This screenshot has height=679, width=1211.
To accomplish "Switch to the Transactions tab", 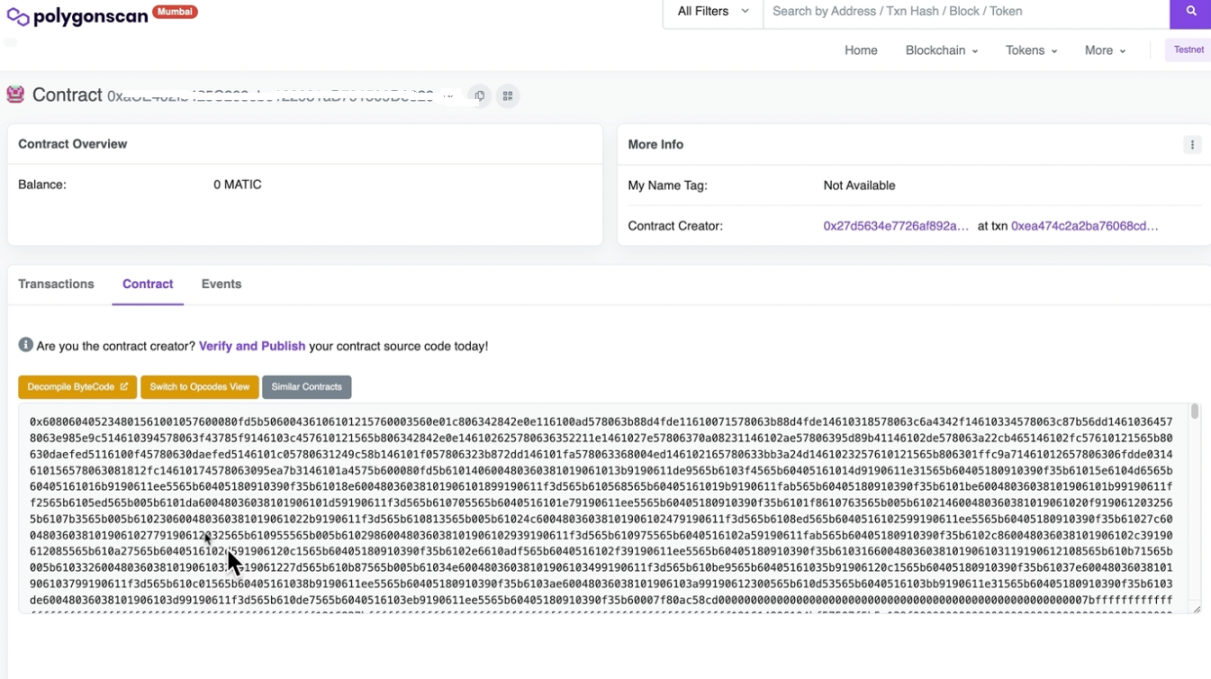I will [56, 284].
